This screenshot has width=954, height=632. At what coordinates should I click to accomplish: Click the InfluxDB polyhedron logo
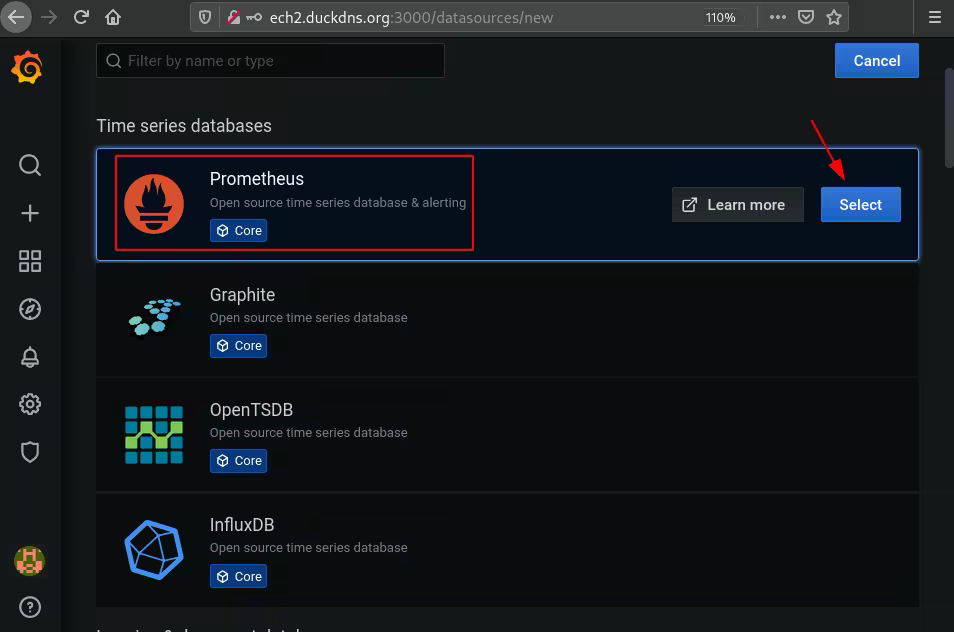point(154,550)
